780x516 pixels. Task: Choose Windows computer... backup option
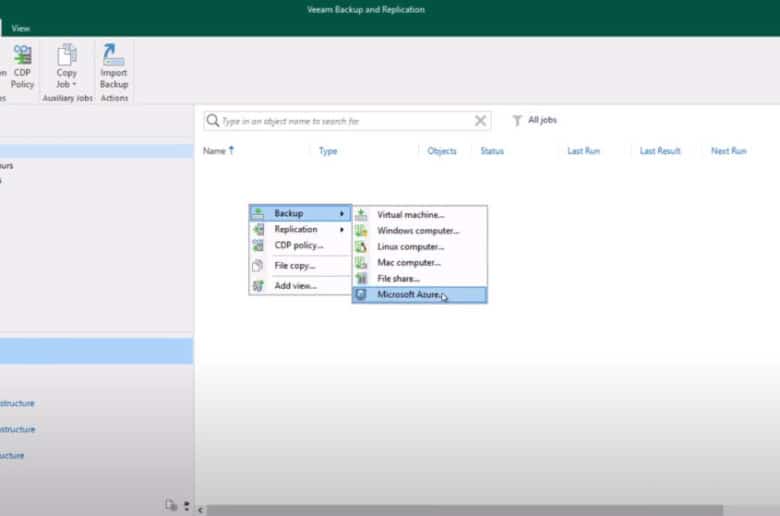coord(420,231)
